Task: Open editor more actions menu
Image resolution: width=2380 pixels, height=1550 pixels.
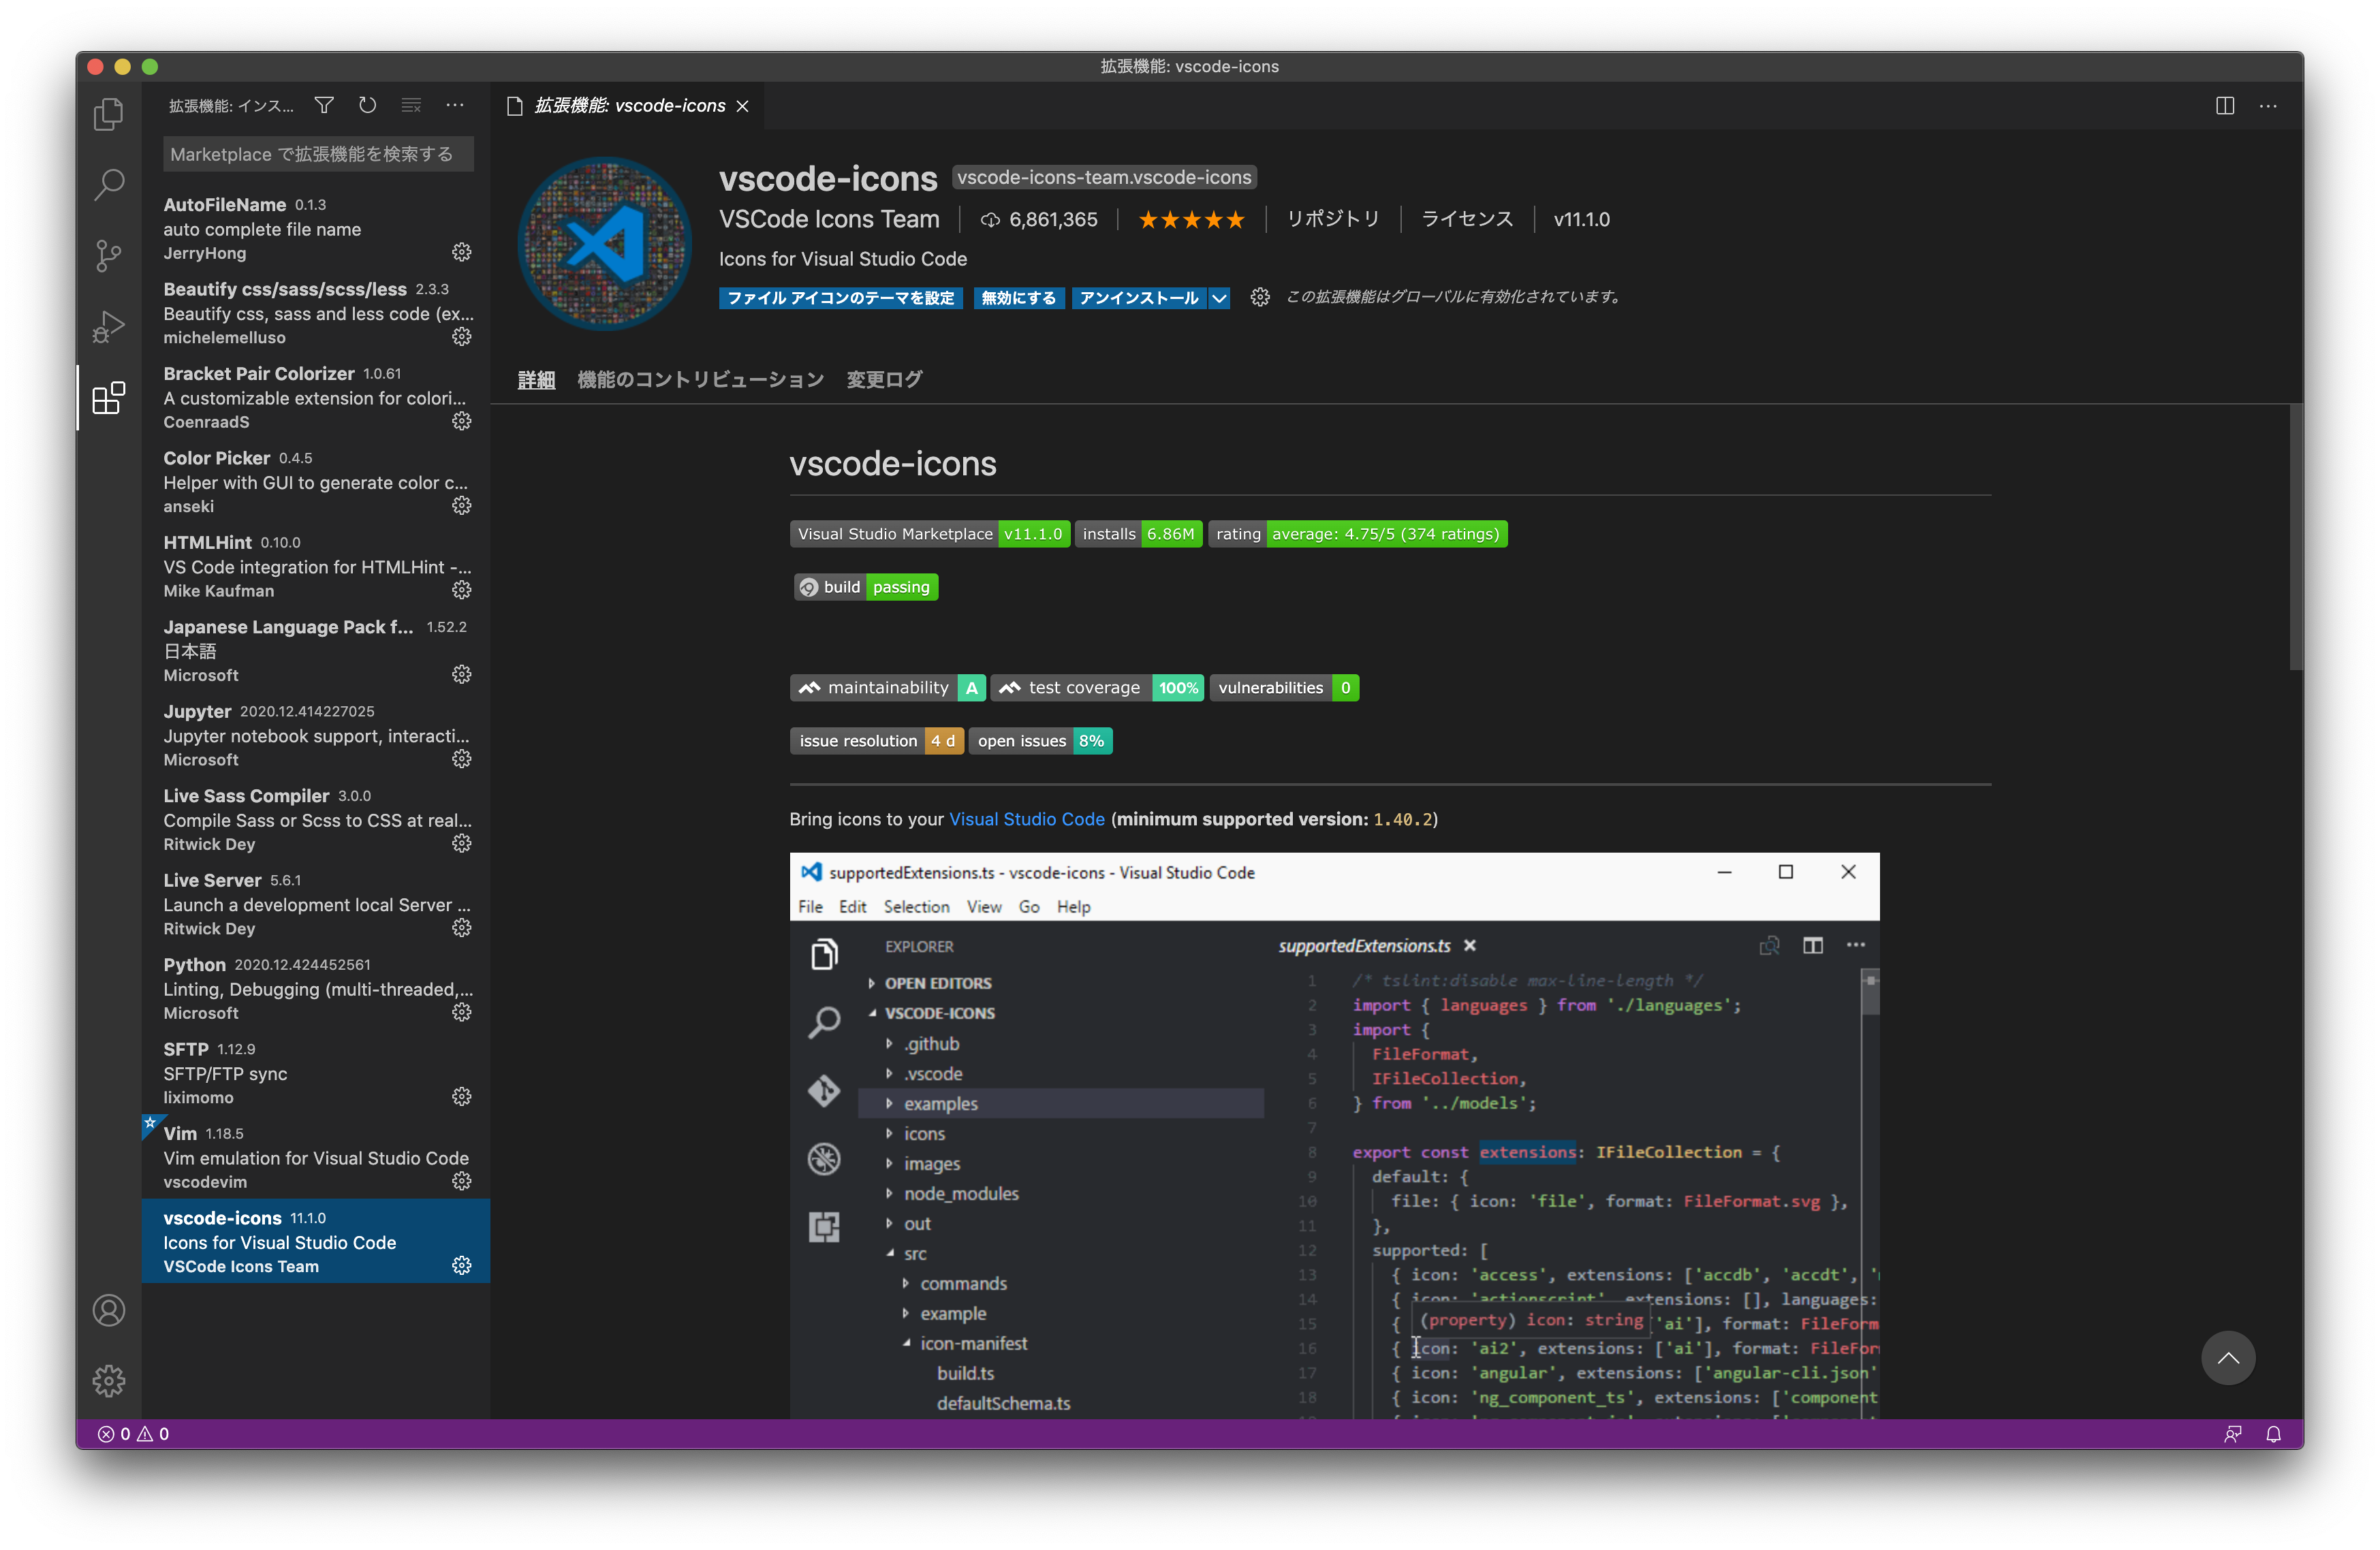Action: pyautogui.click(x=2268, y=106)
